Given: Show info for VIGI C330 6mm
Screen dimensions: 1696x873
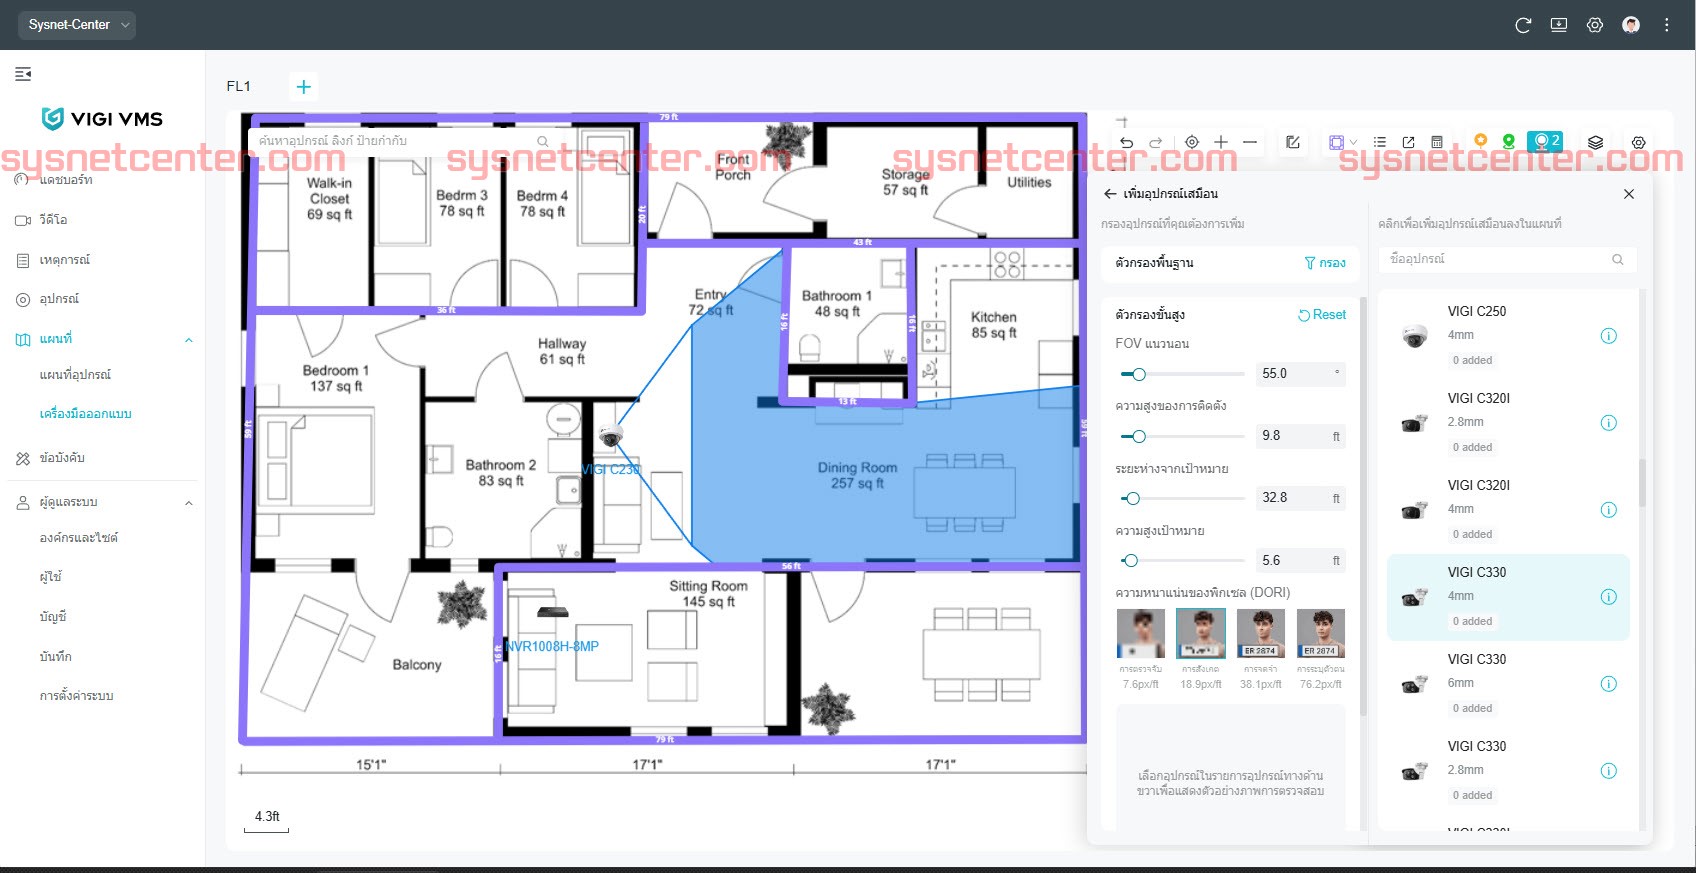Looking at the screenshot, I should tap(1609, 684).
